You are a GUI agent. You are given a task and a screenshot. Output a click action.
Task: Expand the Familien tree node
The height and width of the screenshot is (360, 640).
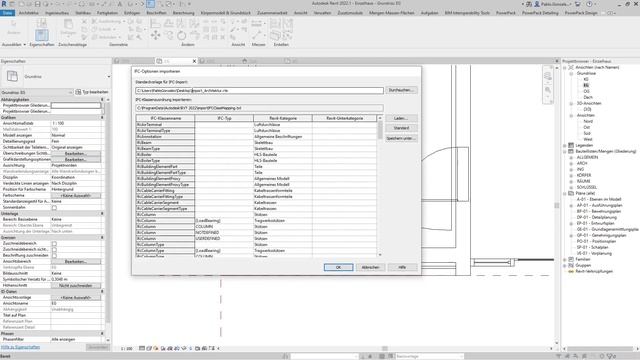565,259
